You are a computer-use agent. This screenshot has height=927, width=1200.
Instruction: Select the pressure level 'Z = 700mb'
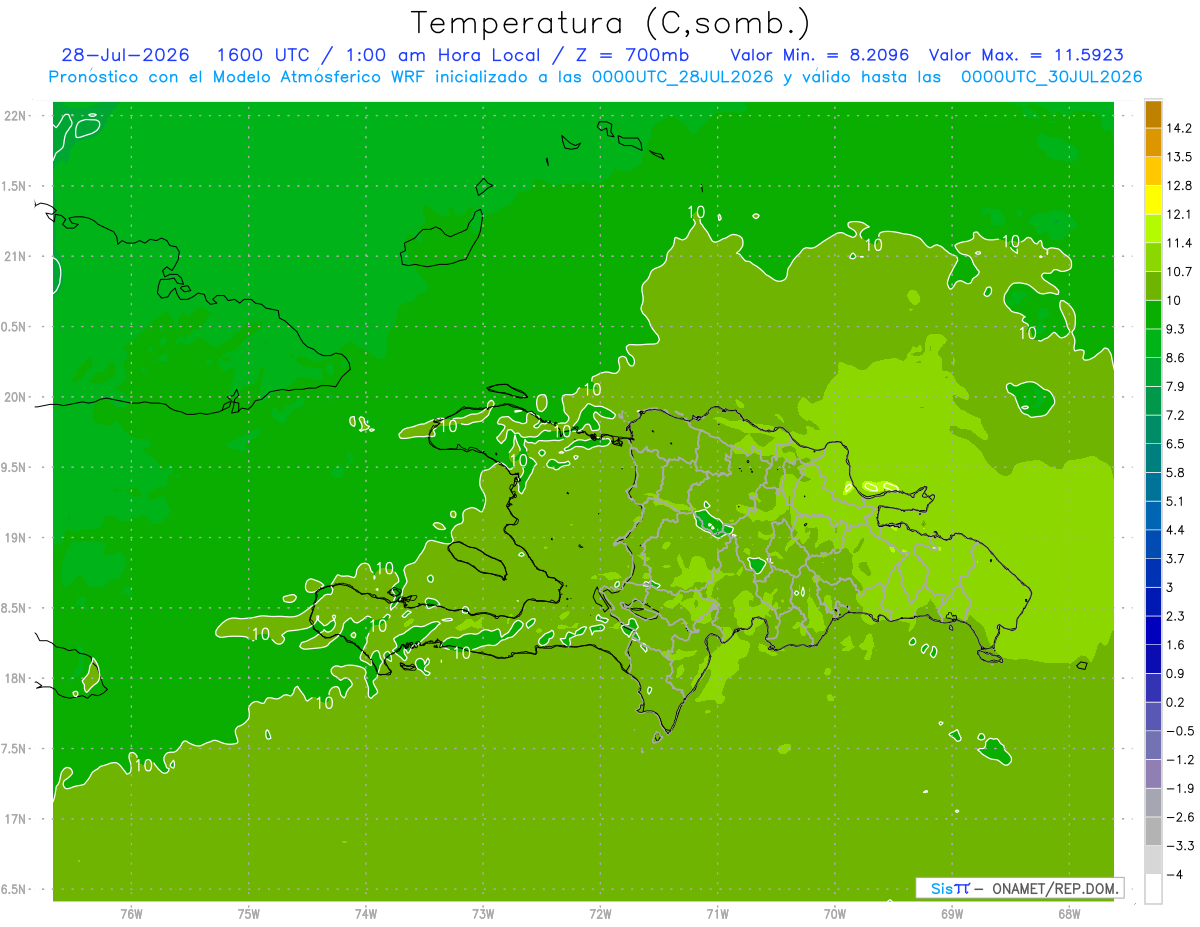click(630, 55)
